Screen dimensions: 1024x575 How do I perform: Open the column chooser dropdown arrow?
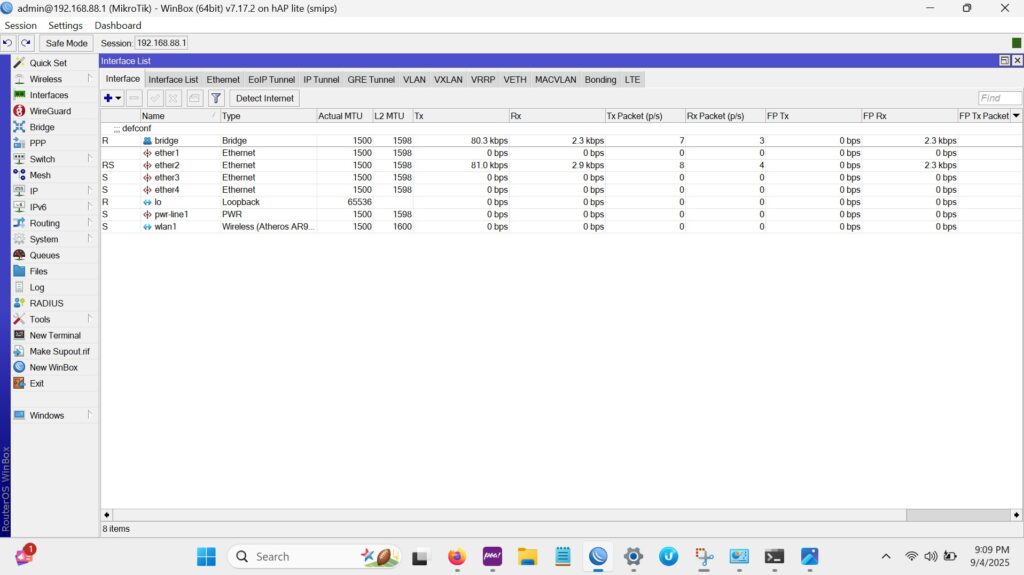pyautogui.click(x=1016, y=116)
